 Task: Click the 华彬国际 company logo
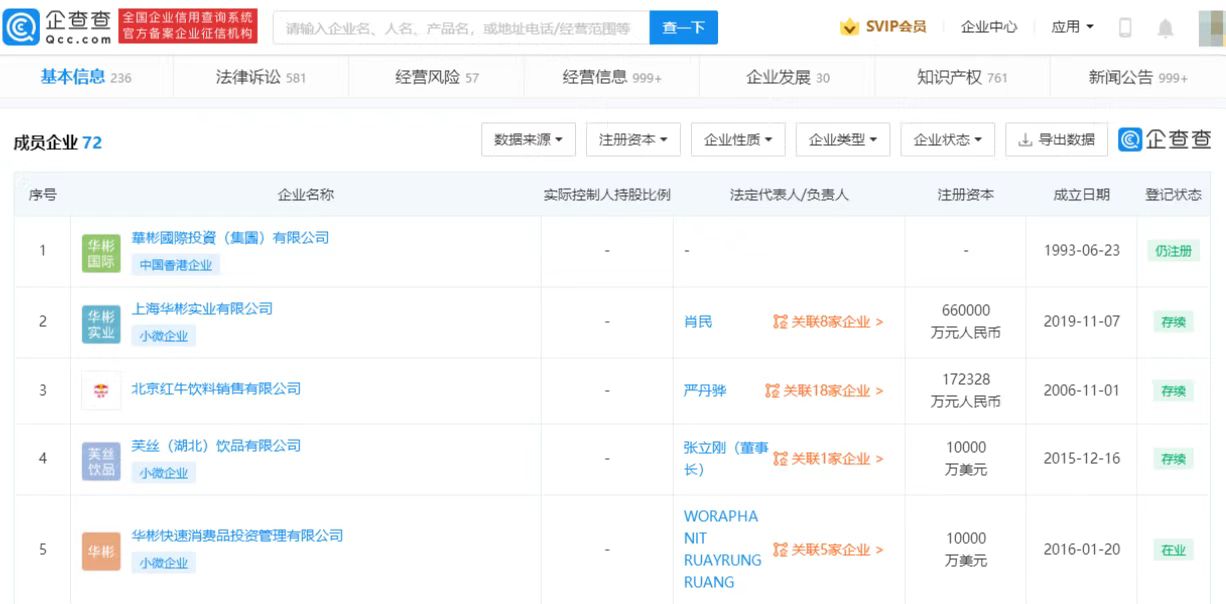tap(101, 253)
